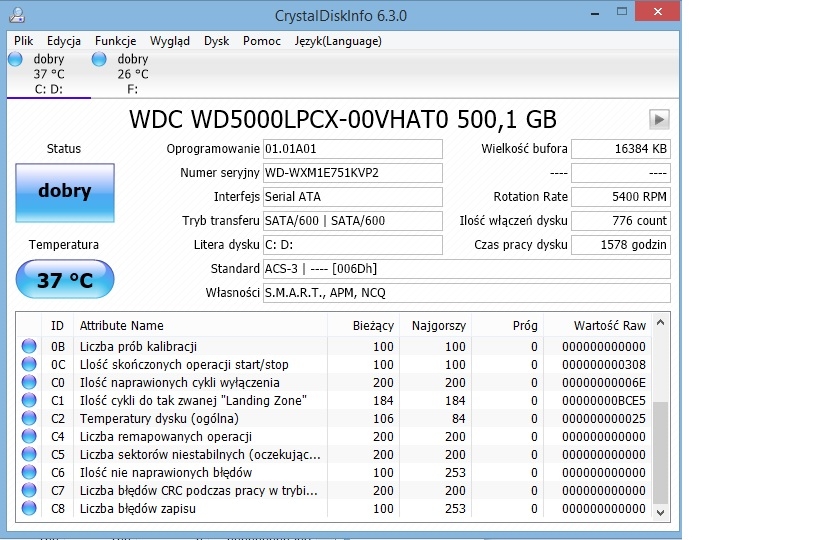Click status orb for attribute C7
Viewport: 819px width, 540px height.
point(29,490)
